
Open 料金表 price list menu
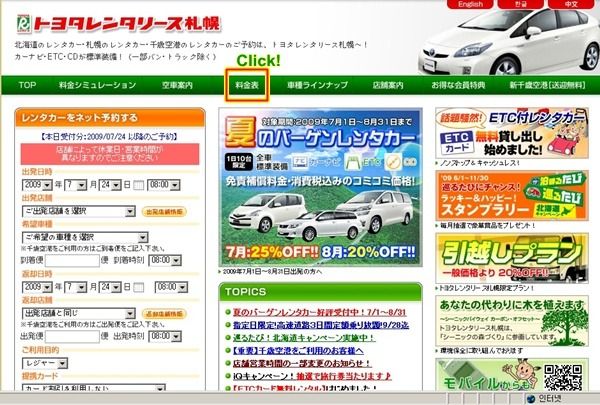click(x=247, y=85)
